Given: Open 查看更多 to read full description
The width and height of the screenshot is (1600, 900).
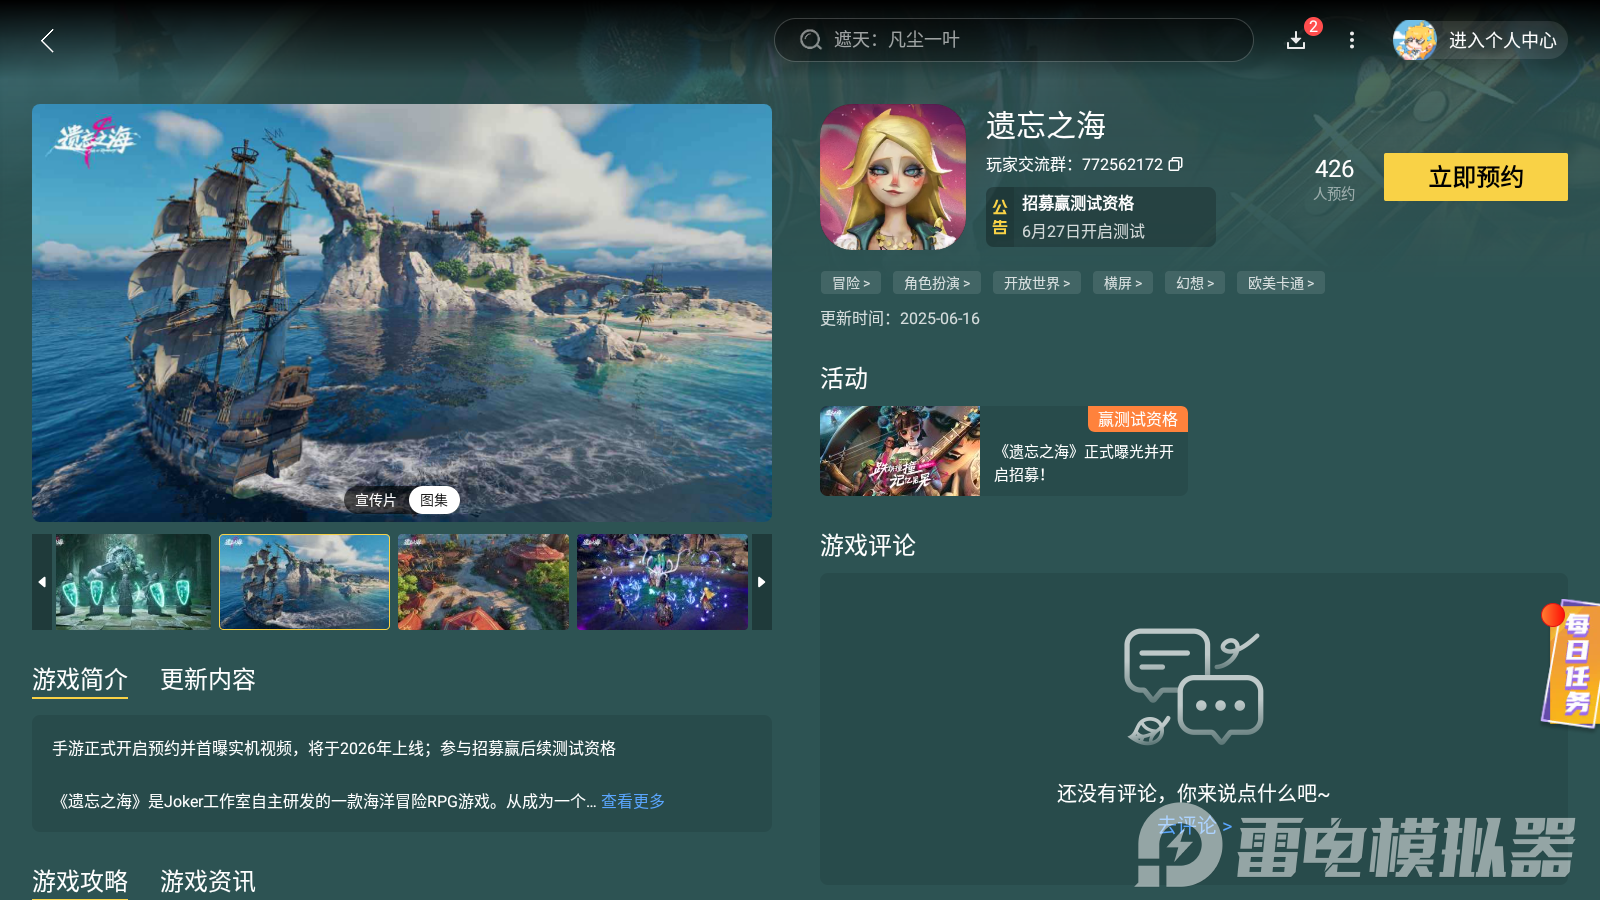Looking at the screenshot, I should coord(631,800).
